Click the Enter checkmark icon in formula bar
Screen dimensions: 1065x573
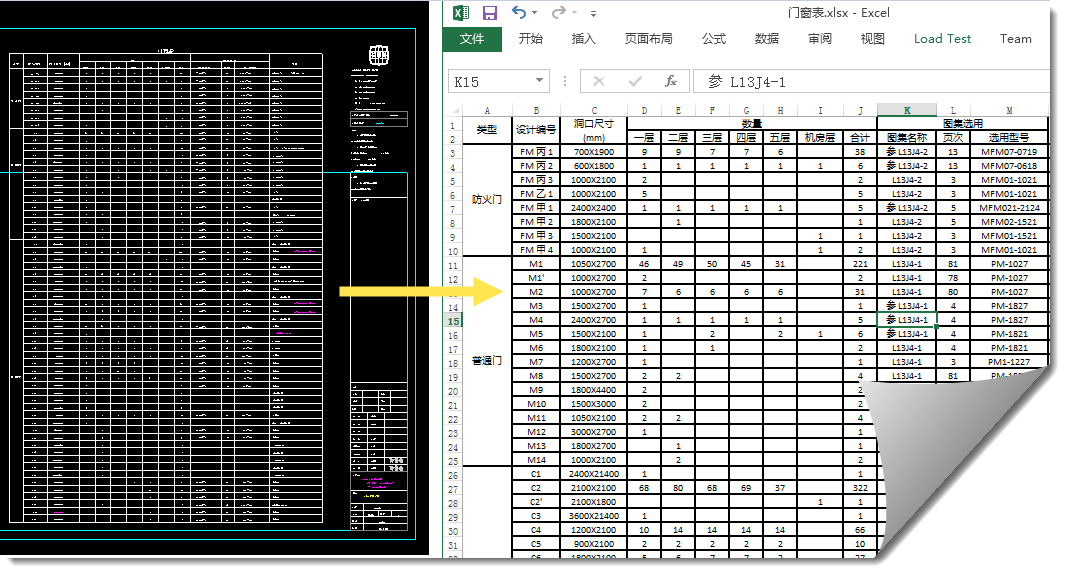pos(635,81)
